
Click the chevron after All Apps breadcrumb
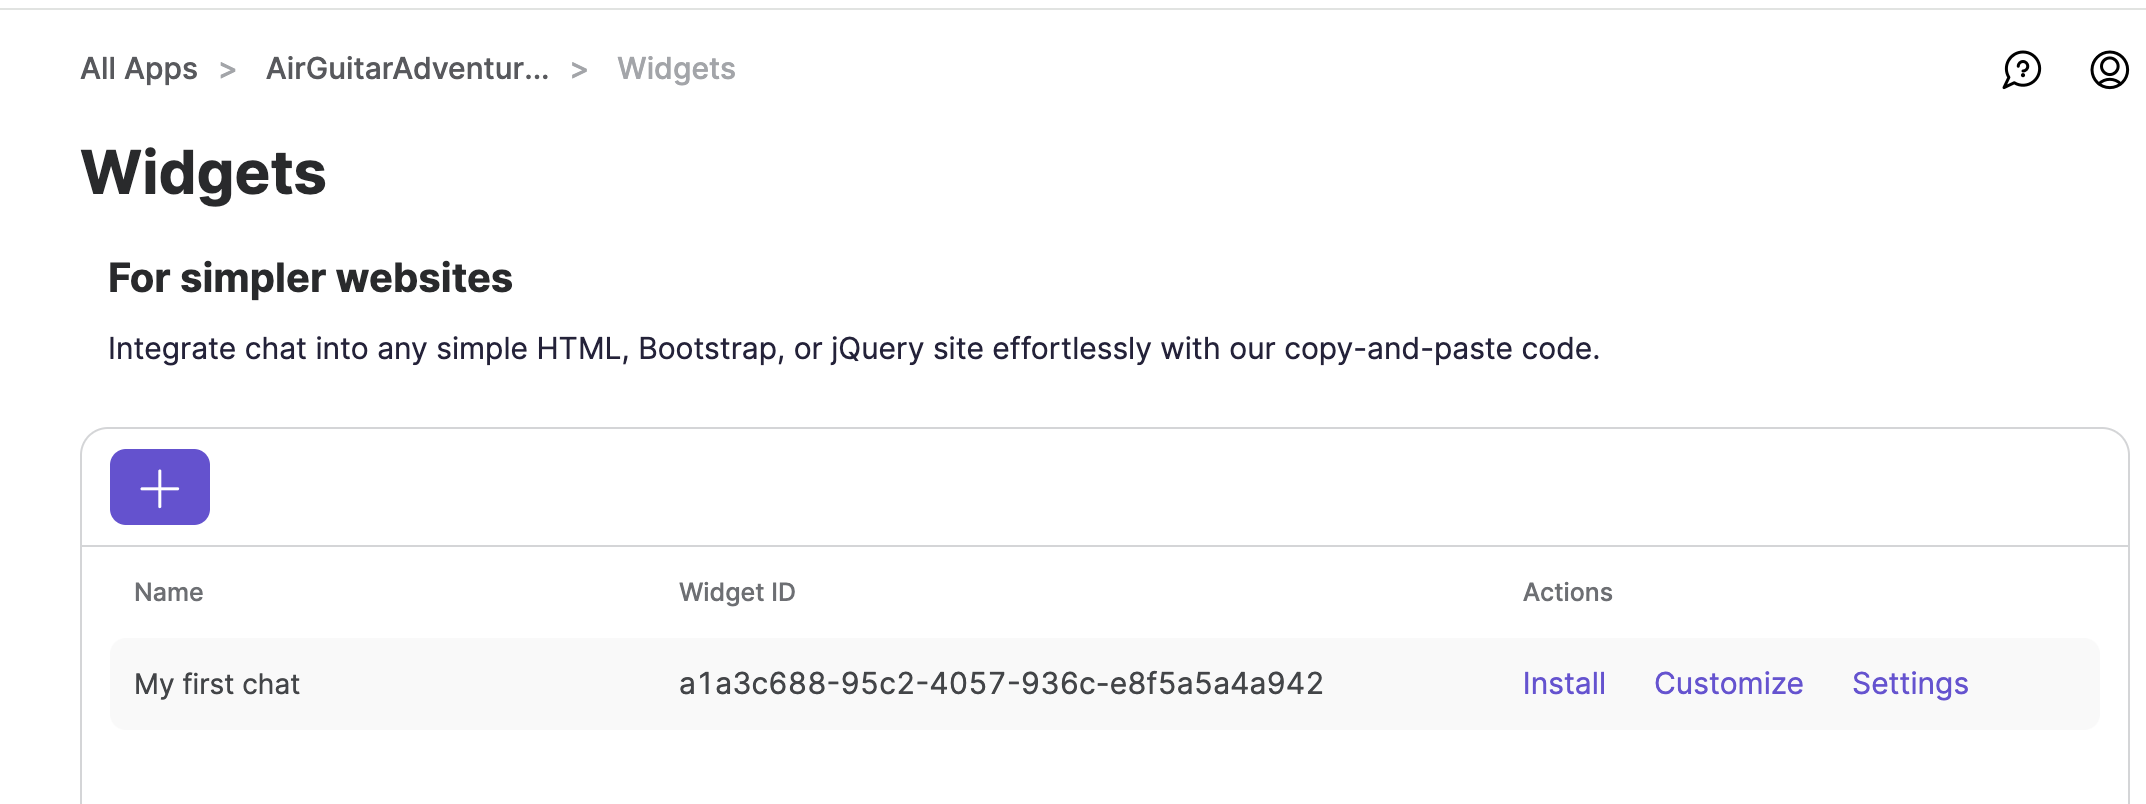230,68
